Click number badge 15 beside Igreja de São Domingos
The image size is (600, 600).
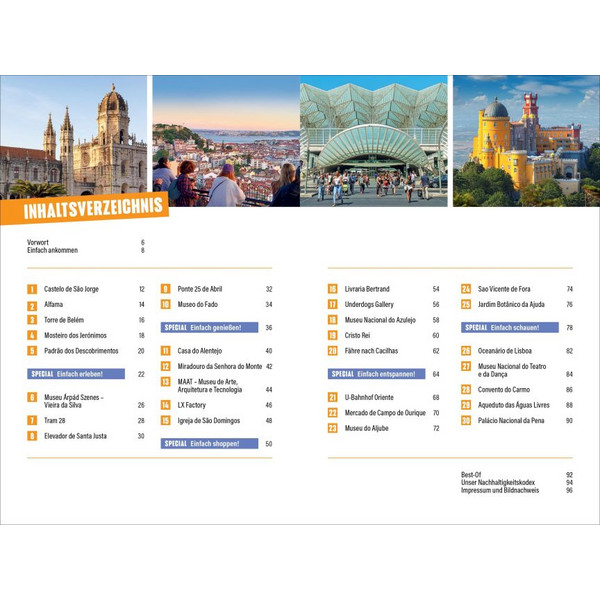[166, 421]
